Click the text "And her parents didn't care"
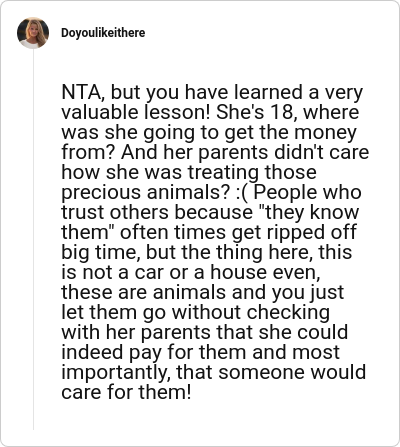 pos(245,152)
